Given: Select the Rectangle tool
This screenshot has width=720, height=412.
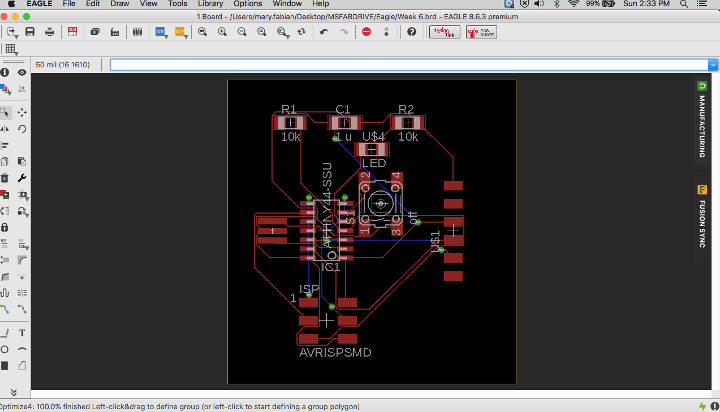Looking at the screenshot, I should click(5, 366).
